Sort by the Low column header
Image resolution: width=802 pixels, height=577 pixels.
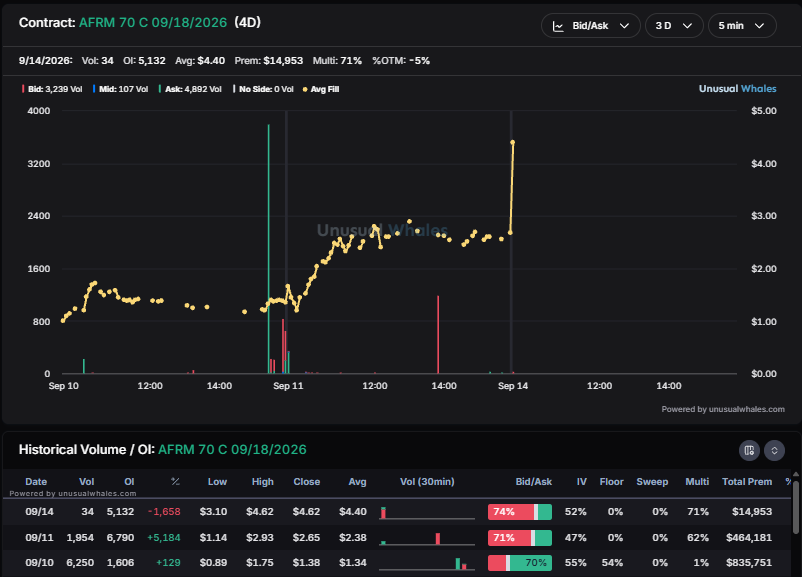click(217, 482)
